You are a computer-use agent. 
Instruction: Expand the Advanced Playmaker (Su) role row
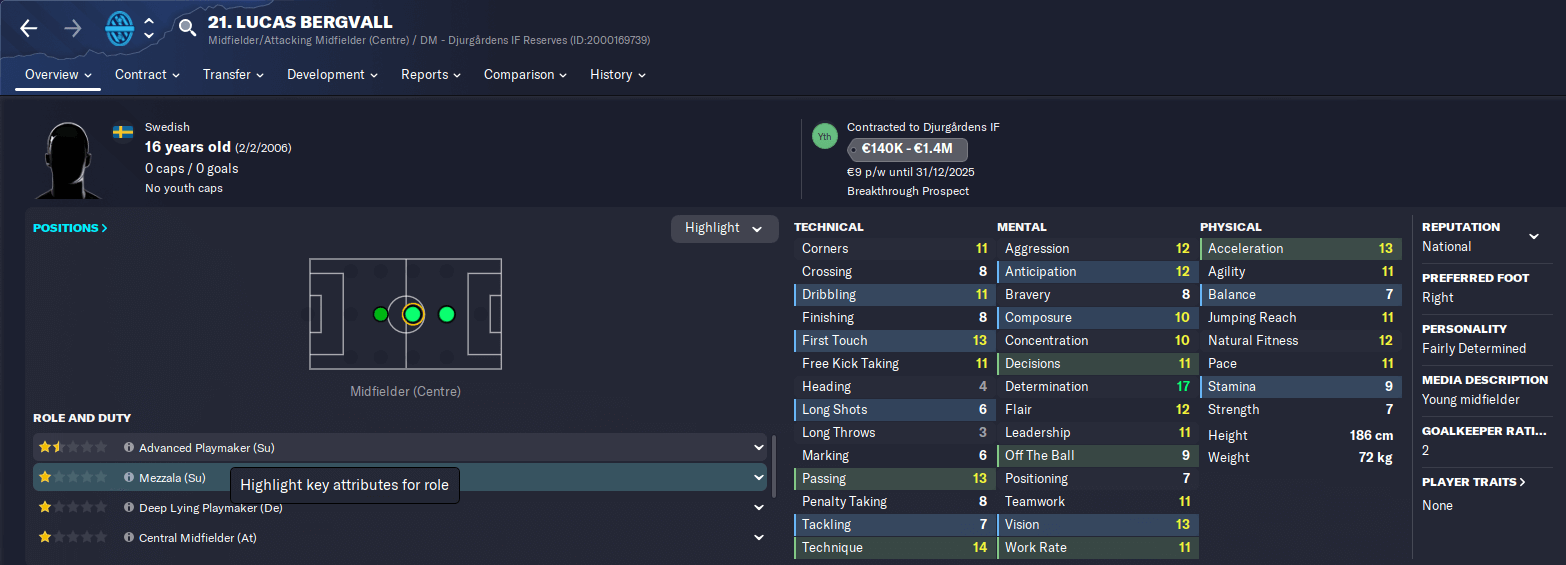coord(759,448)
